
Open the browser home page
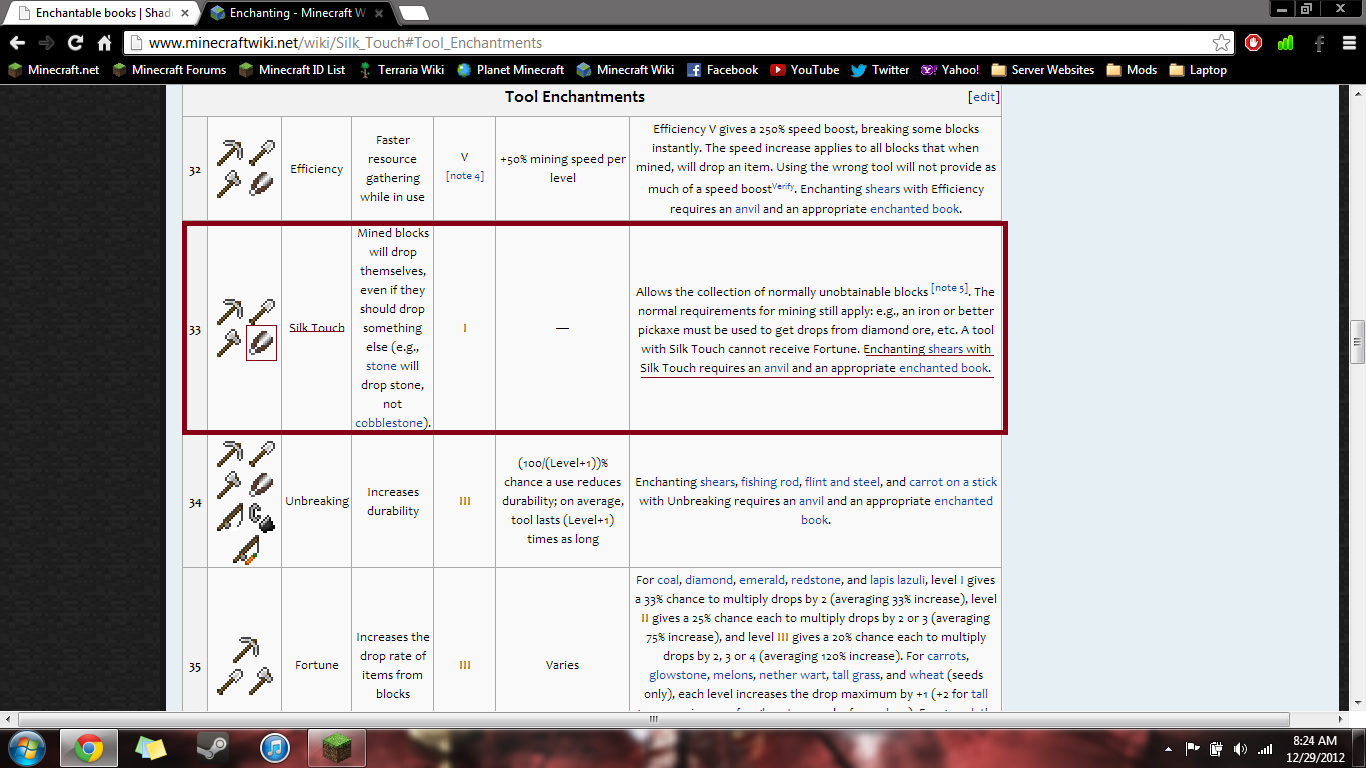104,43
